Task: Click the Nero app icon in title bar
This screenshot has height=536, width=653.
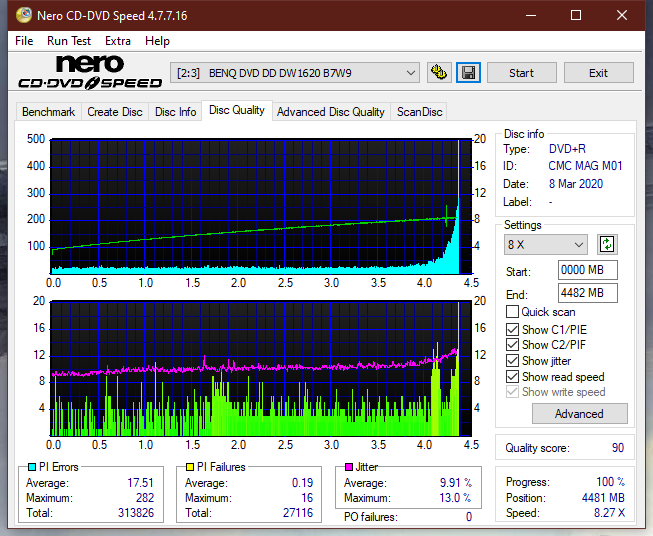Action: (x=24, y=15)
